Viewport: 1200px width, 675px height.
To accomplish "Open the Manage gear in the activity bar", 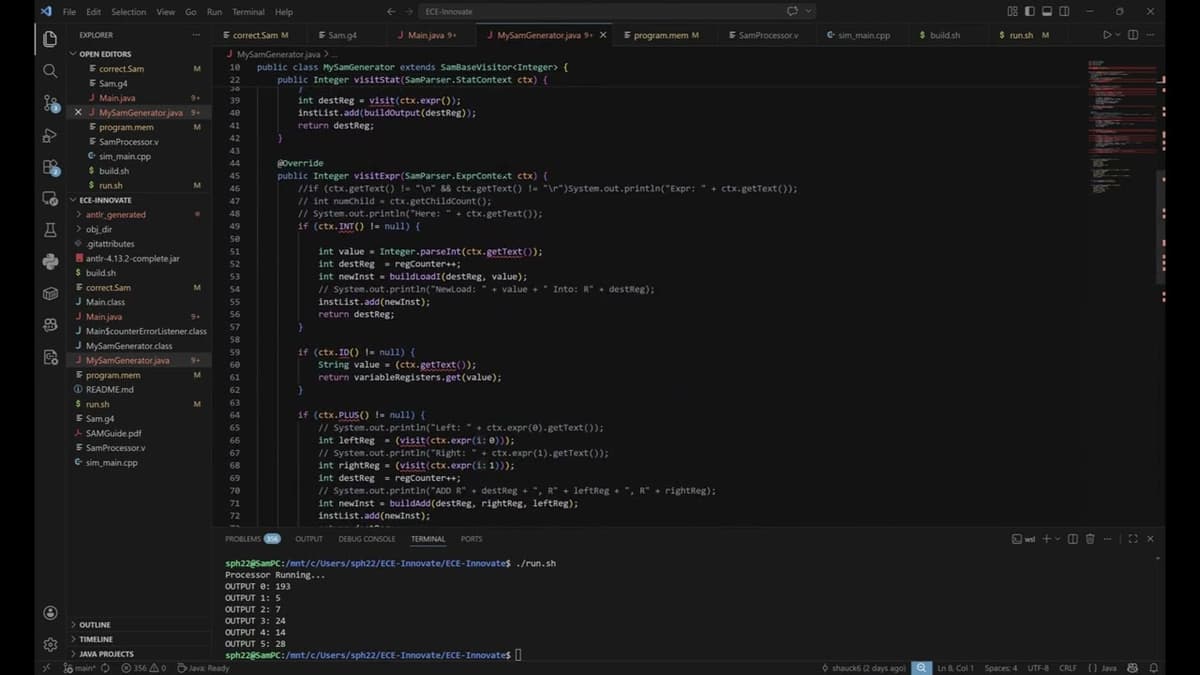I will pyautogui.click(x=50, y=645).
